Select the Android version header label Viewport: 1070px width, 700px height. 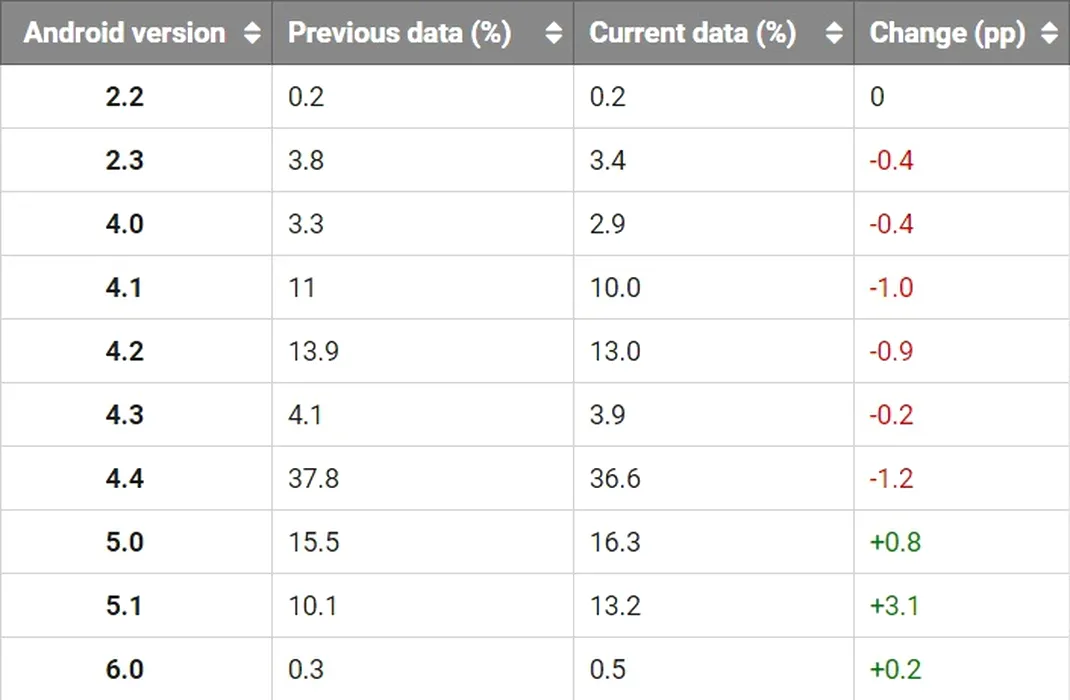click(124, 33)
